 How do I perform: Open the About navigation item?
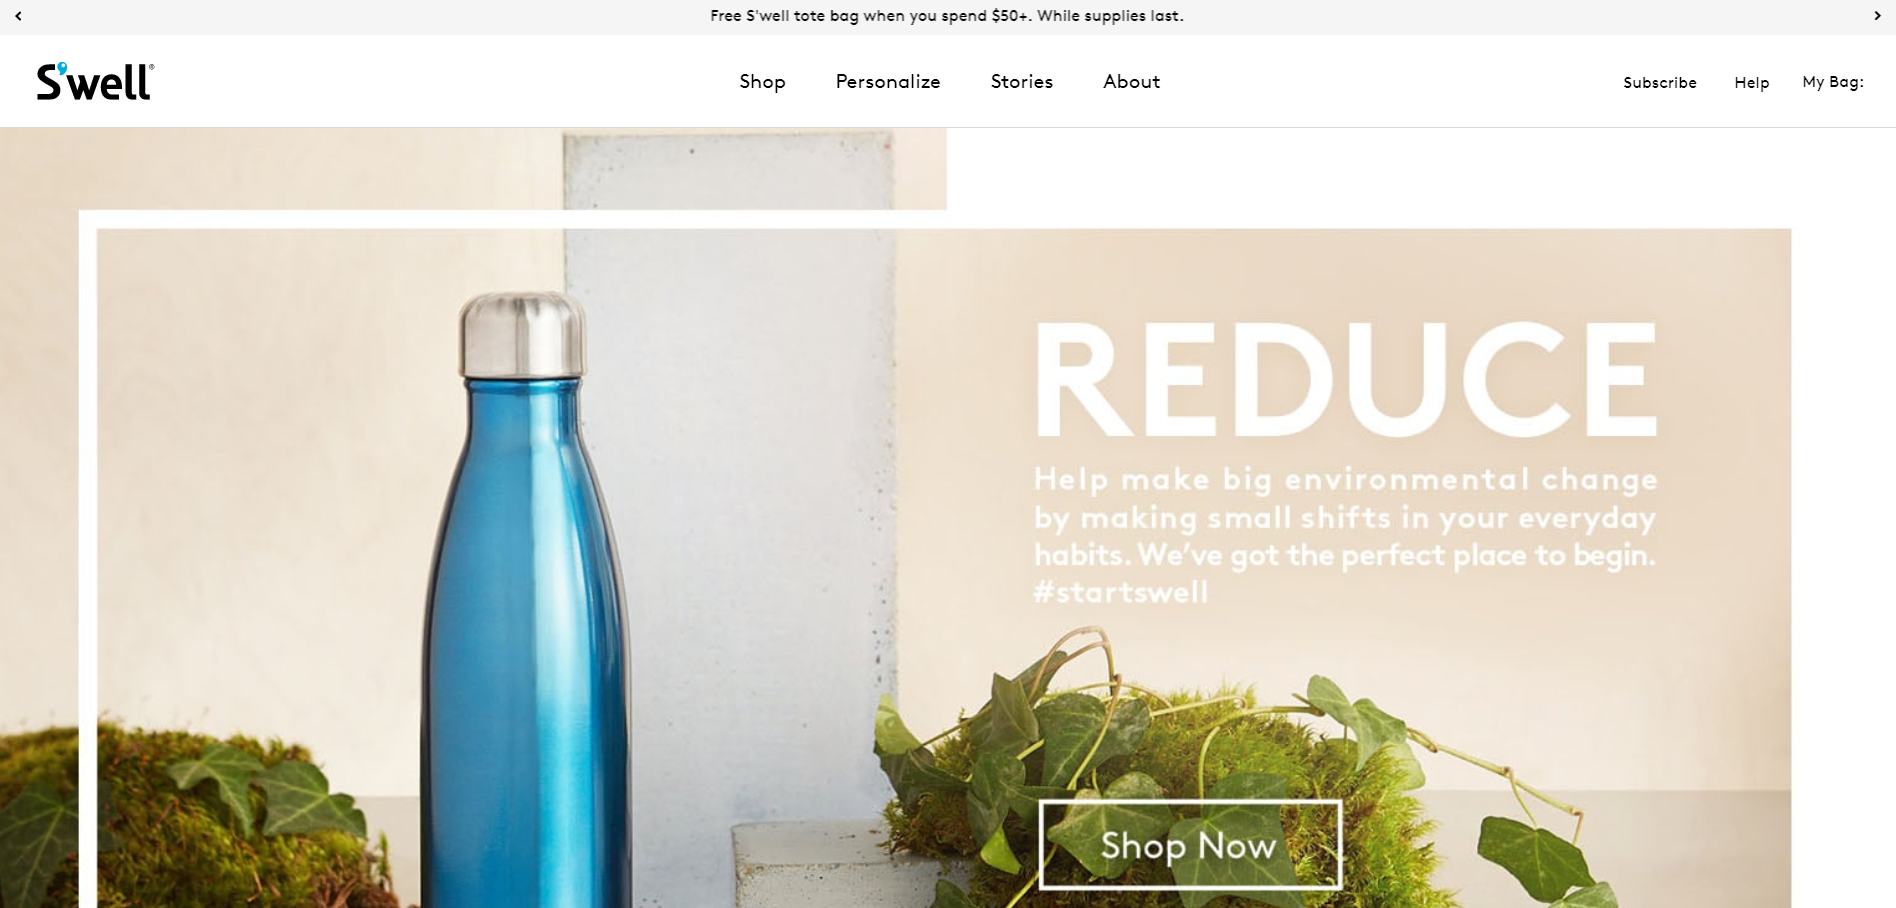click(1132, 82)
